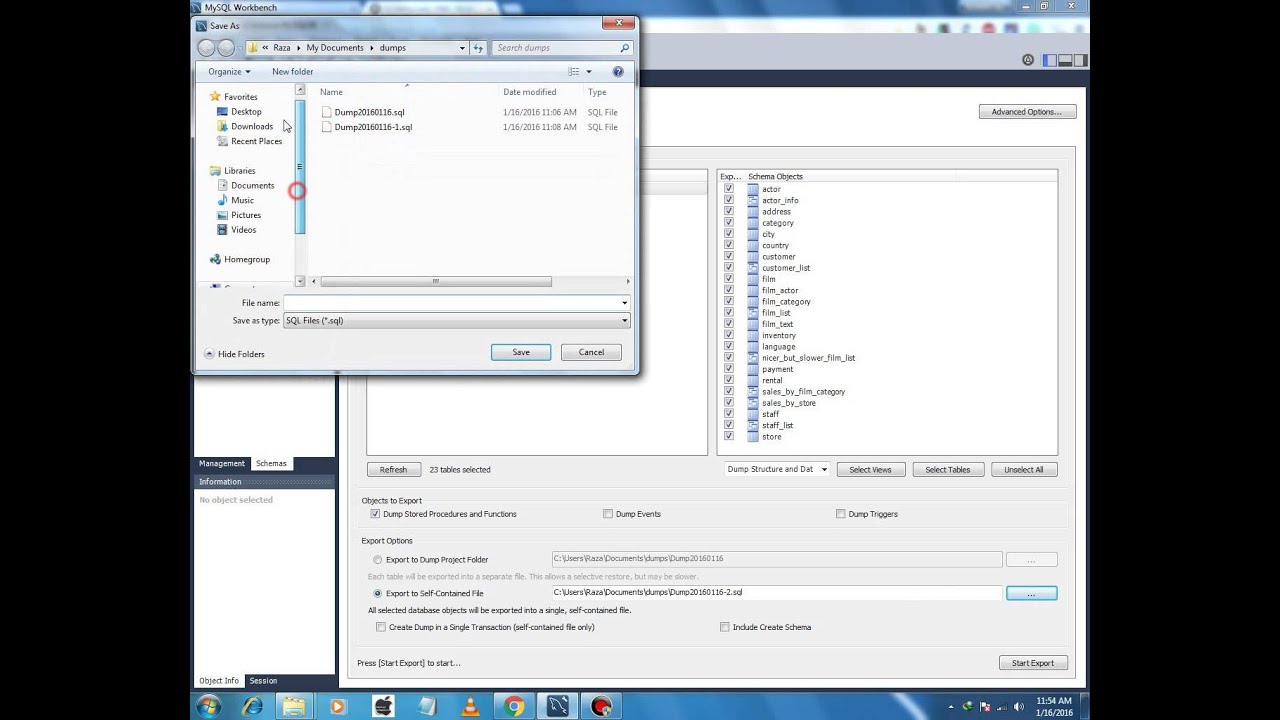Select Export to Dump Project Folder

point(377,560)
